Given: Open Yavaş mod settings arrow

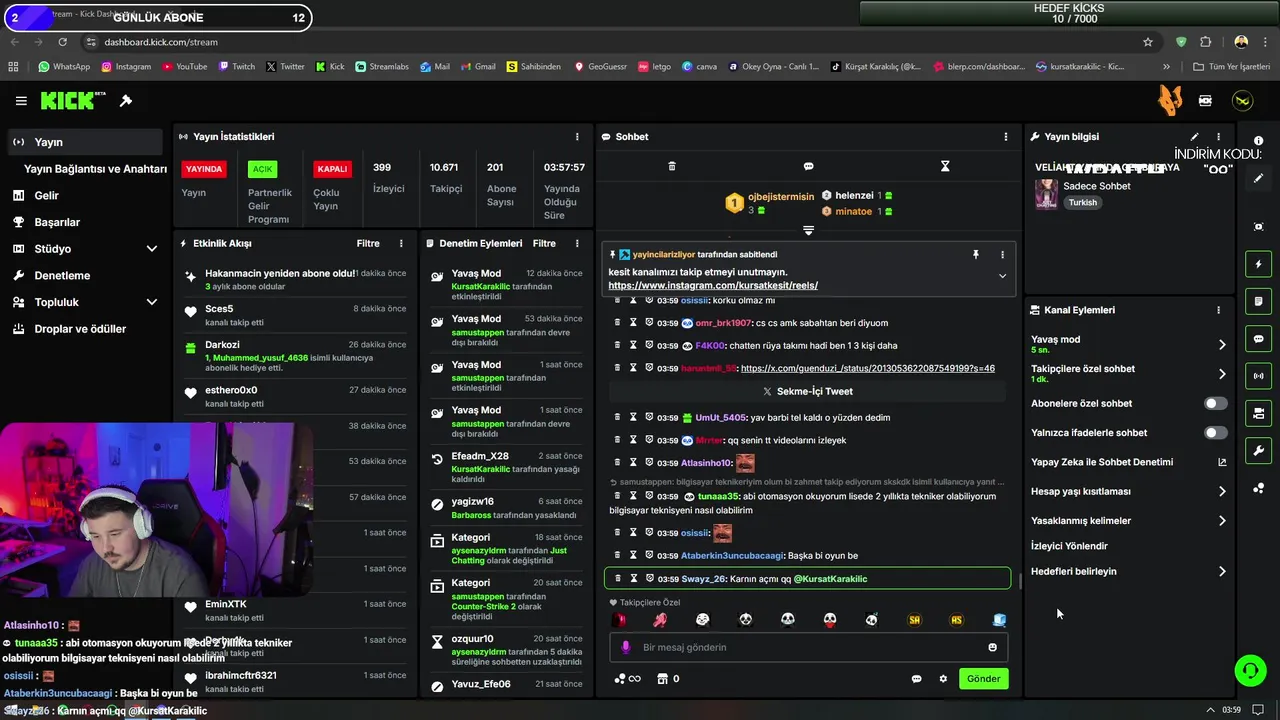Looking at the screenshot, I should coord(1222,345).
